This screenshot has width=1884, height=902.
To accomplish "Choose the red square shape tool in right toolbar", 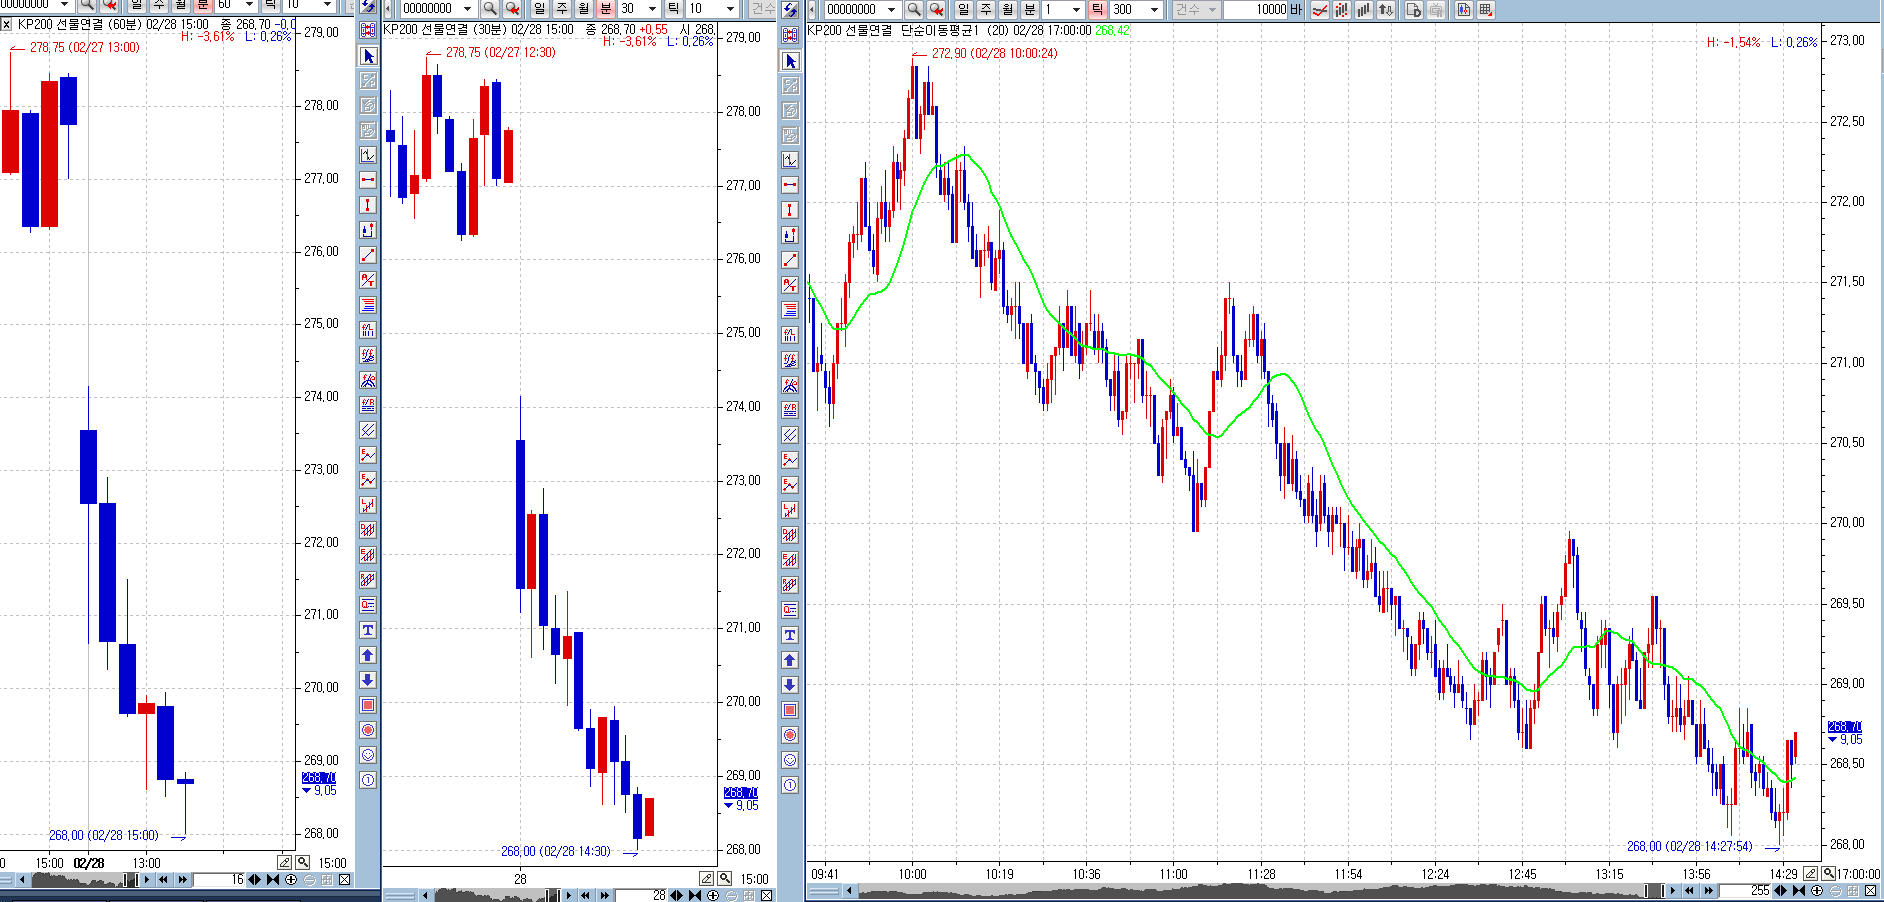I will coord(790,710).
